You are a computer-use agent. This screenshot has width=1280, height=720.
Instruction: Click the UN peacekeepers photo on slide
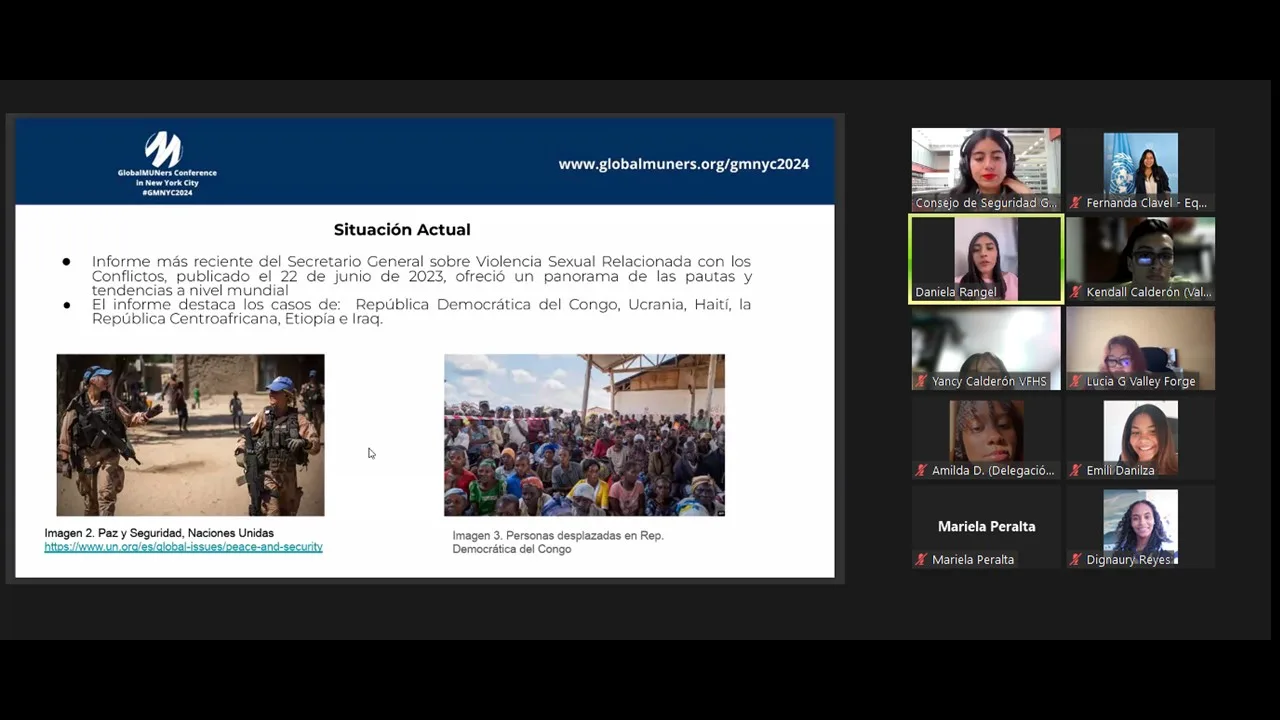pos(190,435)
